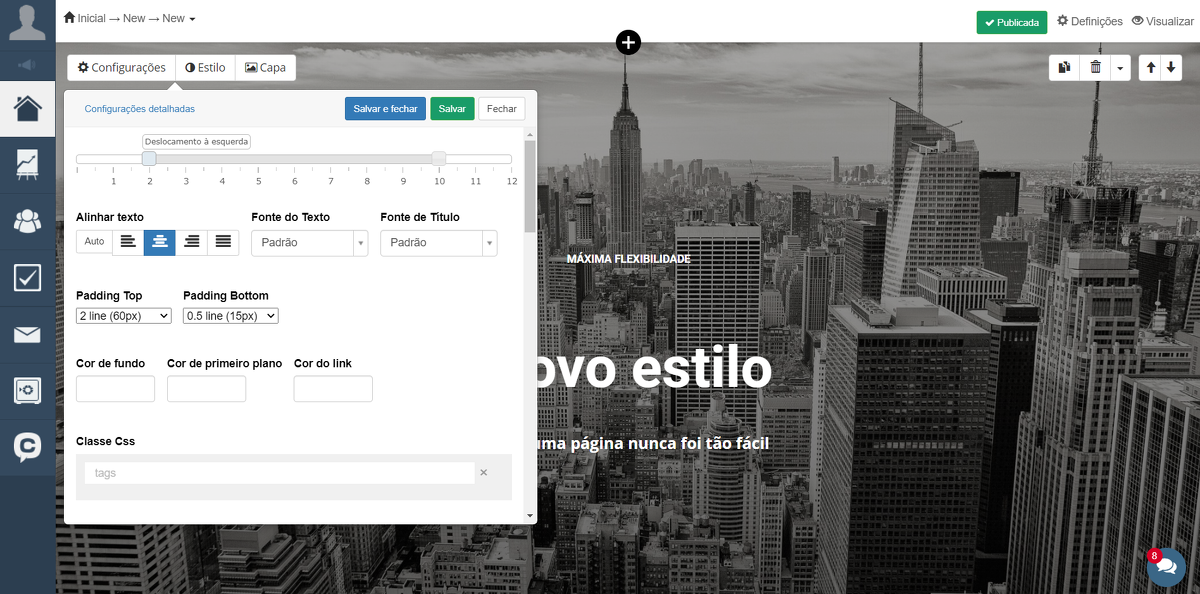Viewport: 1200px width, 594px height.
Task: Open the Fonte do Texto dropdown
Action: (309, 243)
